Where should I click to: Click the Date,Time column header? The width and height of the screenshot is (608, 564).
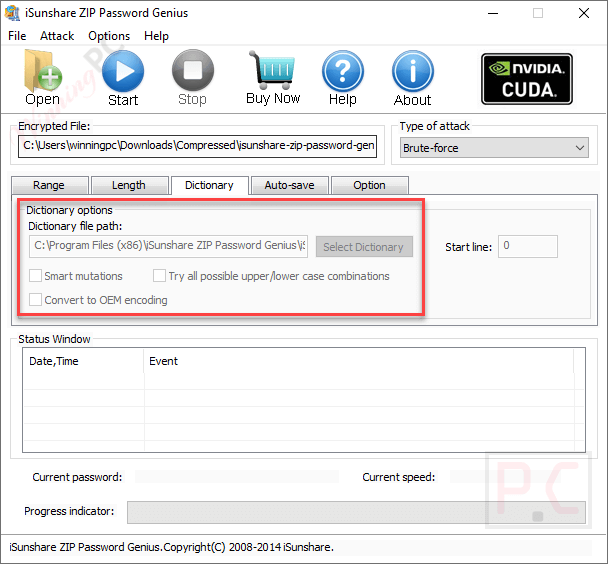83,361
